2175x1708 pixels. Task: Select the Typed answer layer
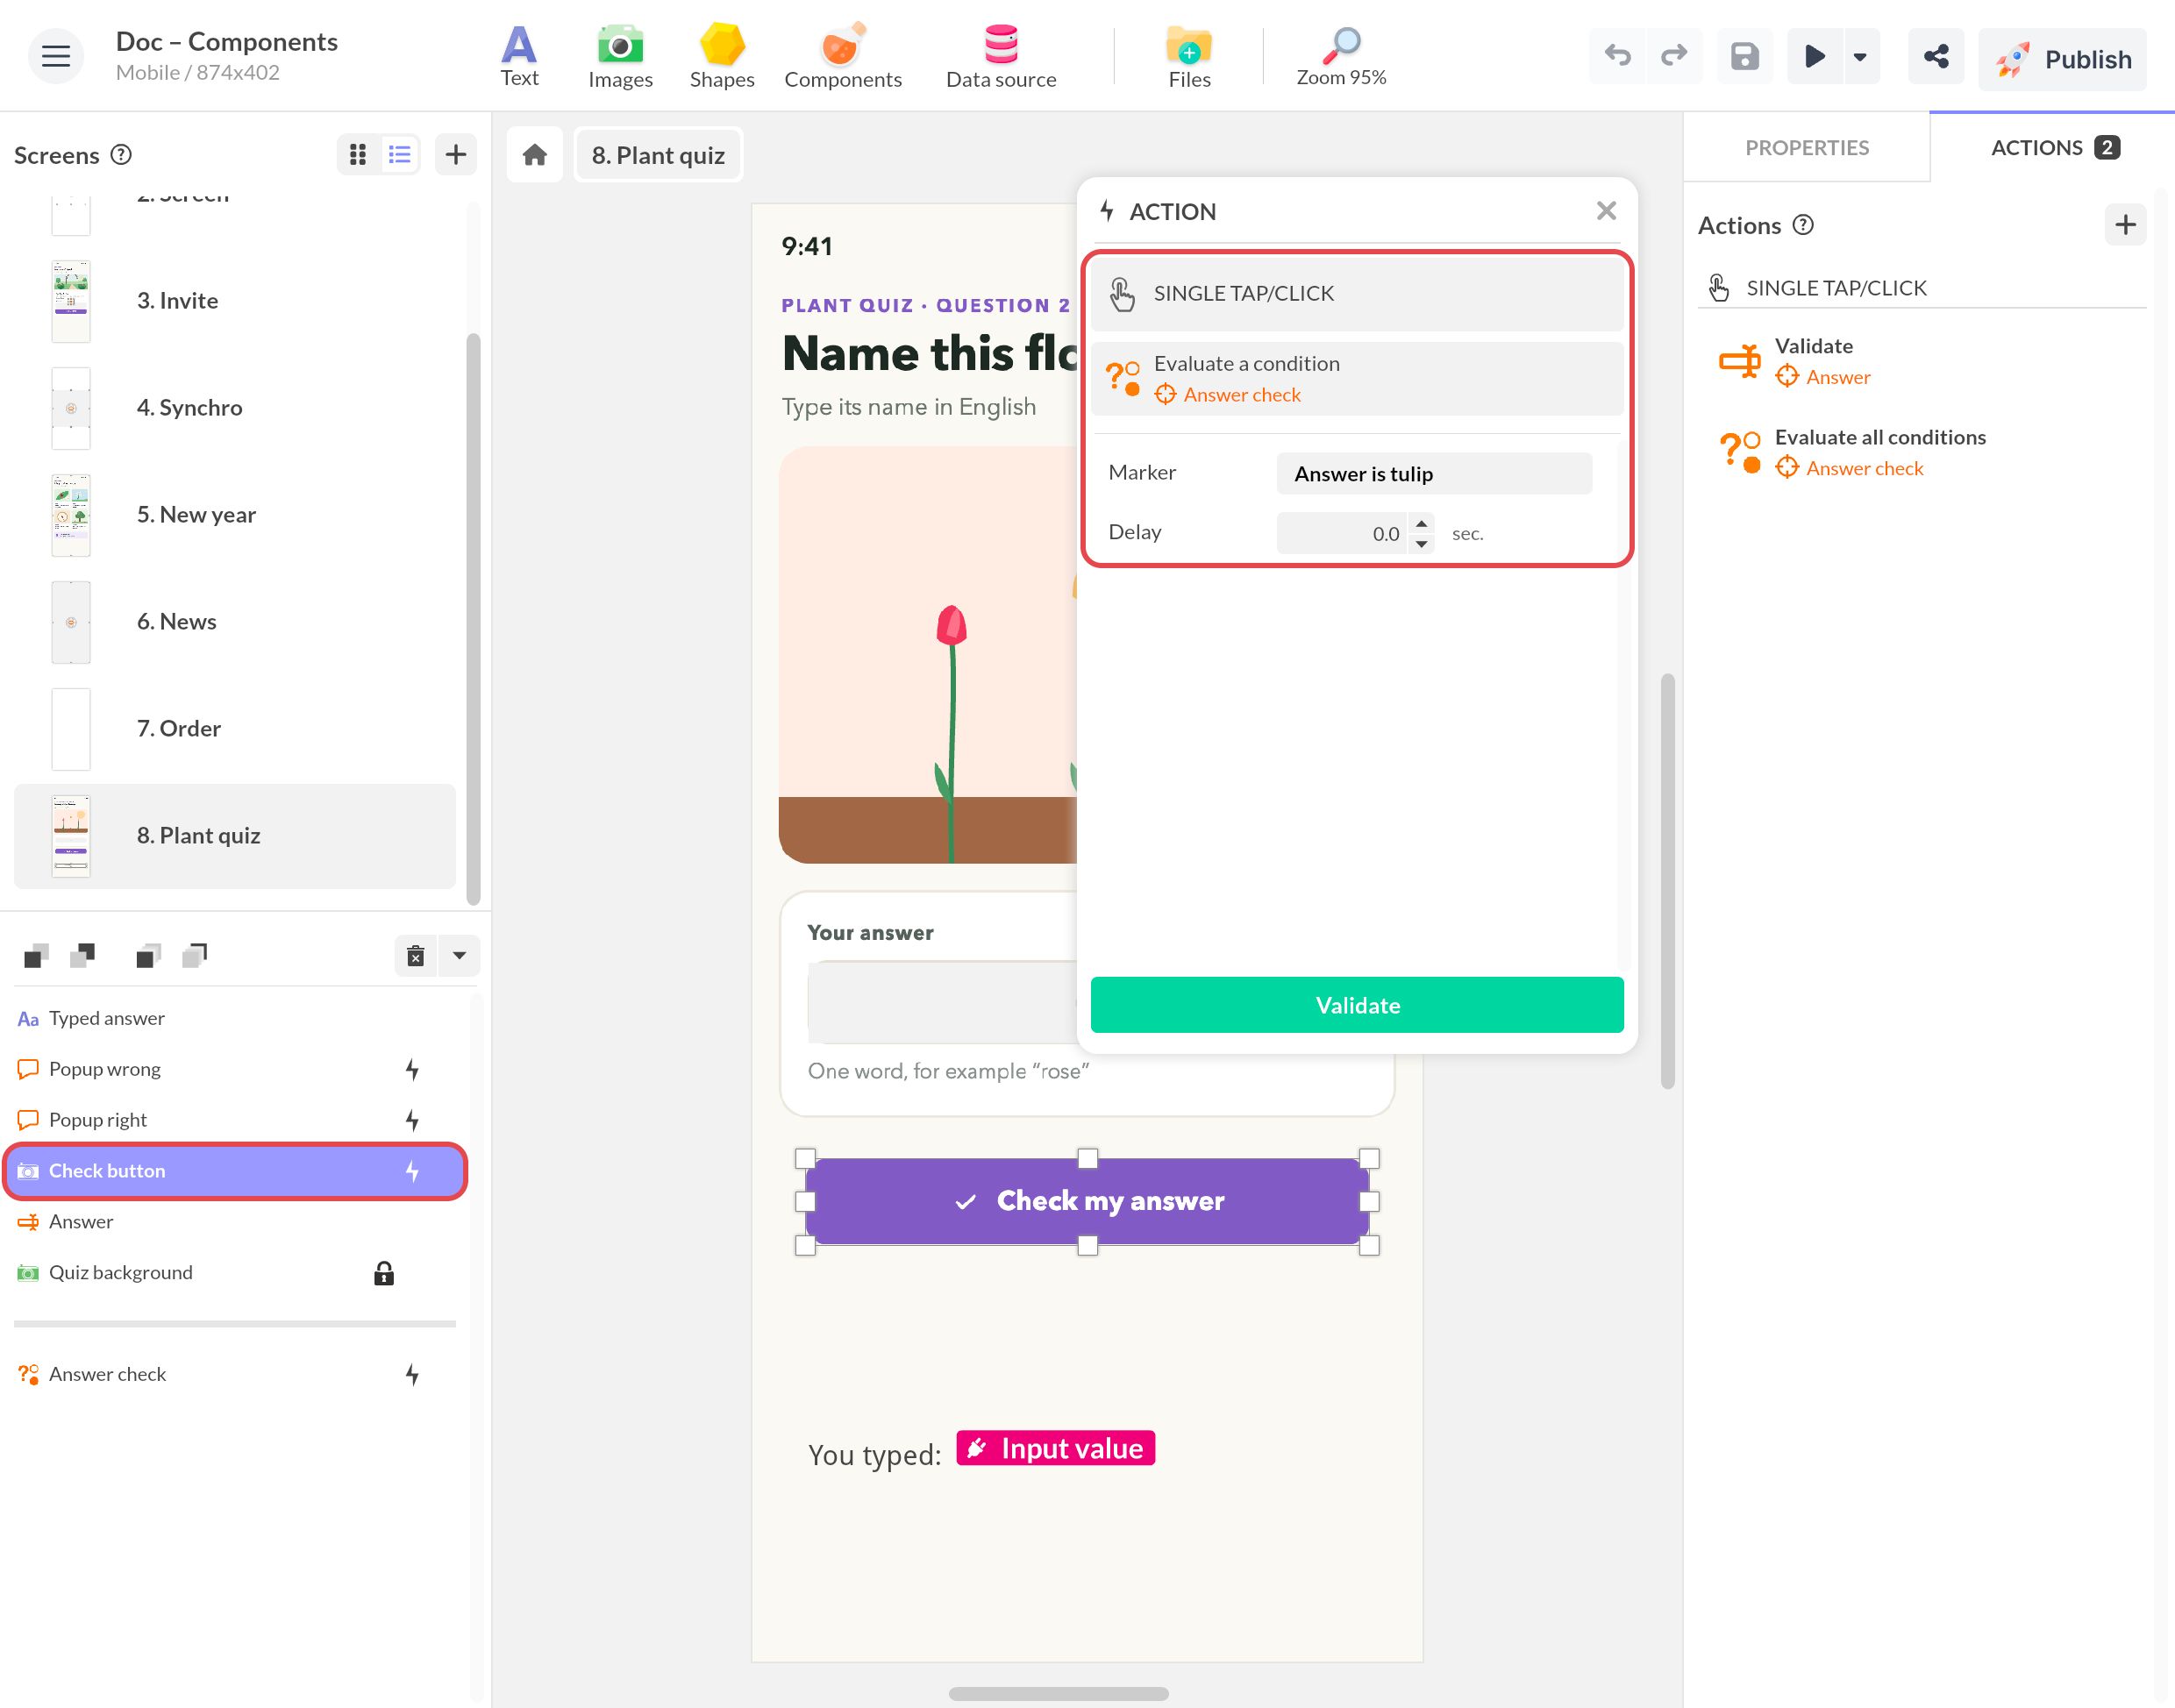[235, 1019]
